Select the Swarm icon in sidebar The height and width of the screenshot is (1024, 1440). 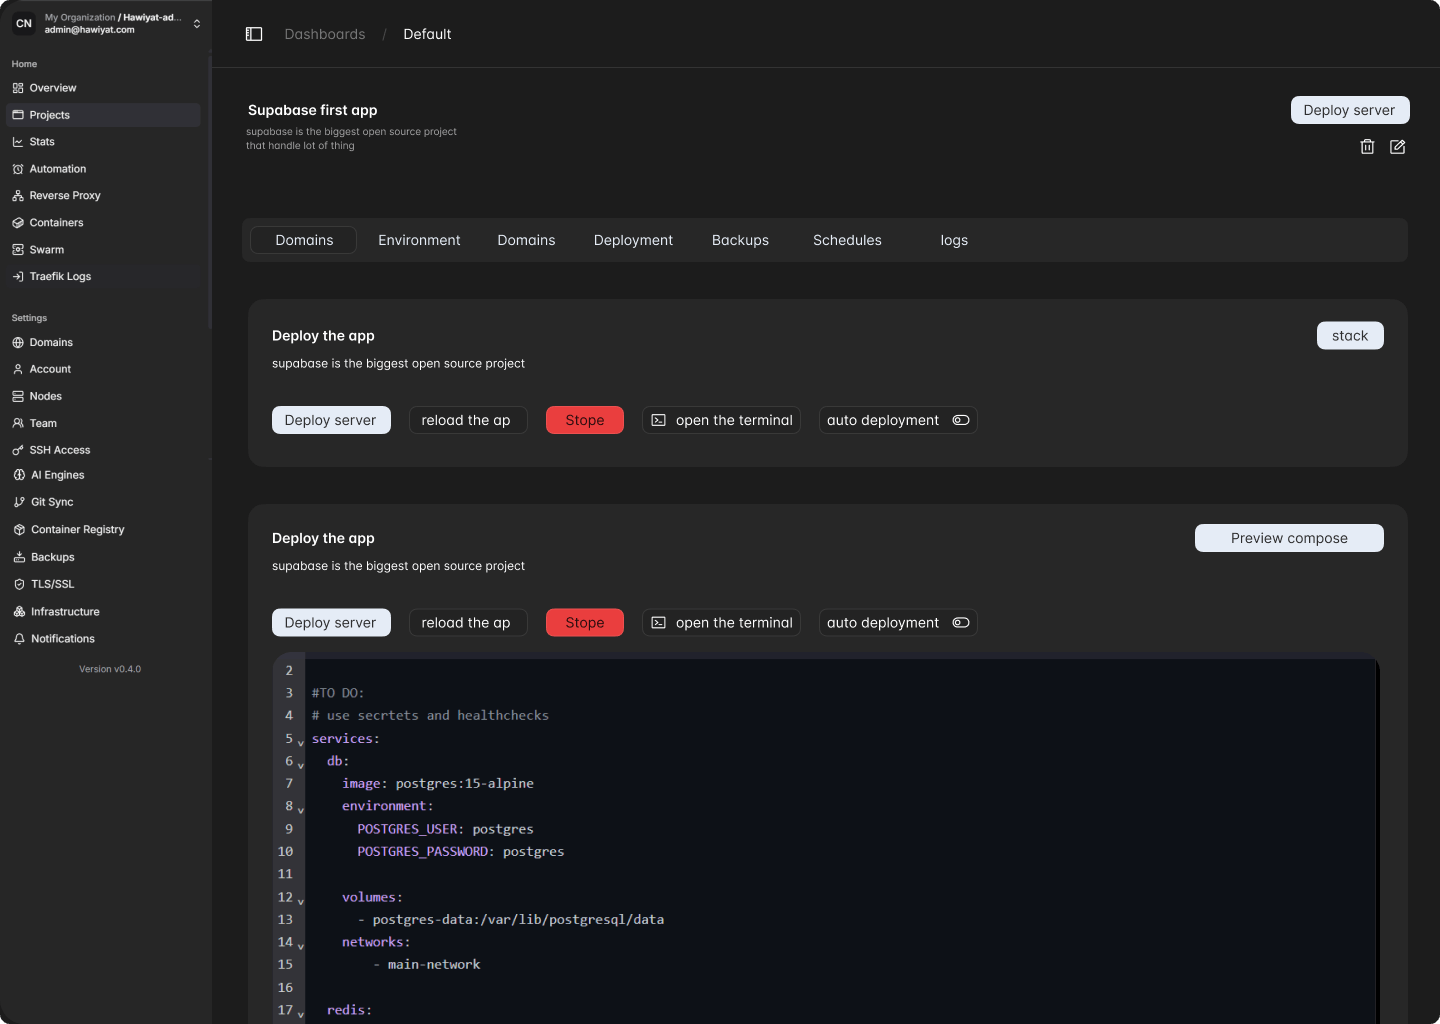(17, 249)
